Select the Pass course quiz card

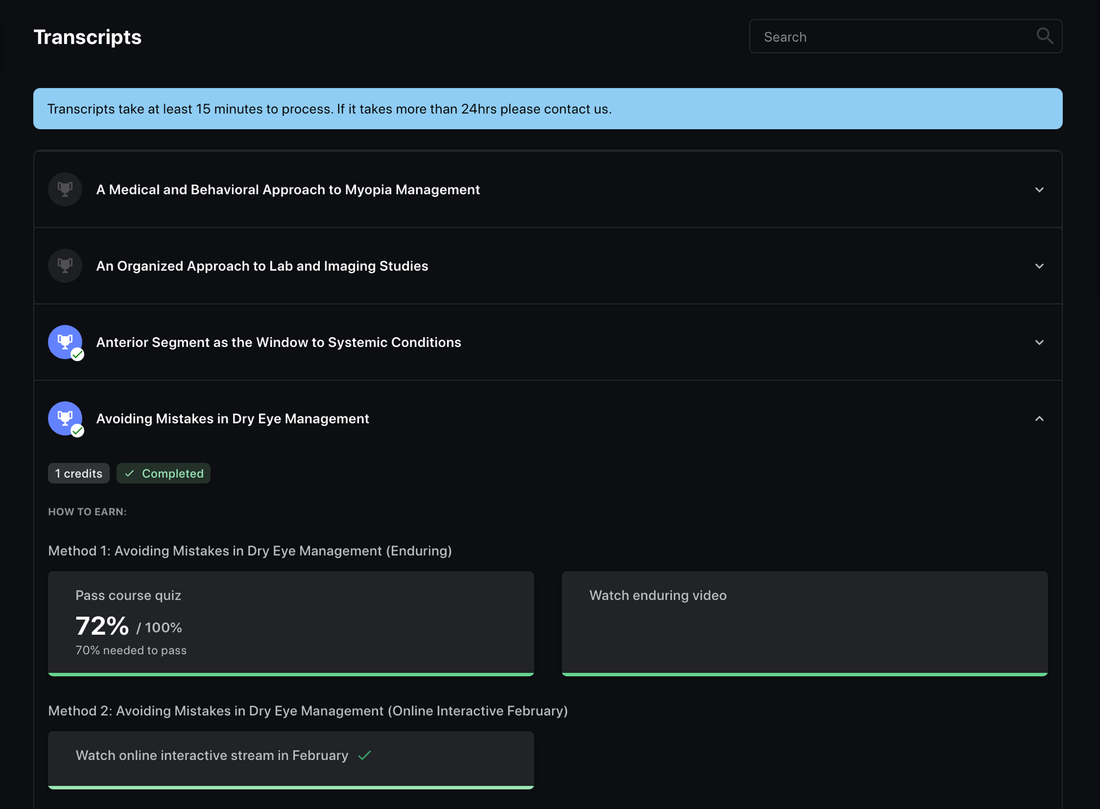tap(291, 620)
